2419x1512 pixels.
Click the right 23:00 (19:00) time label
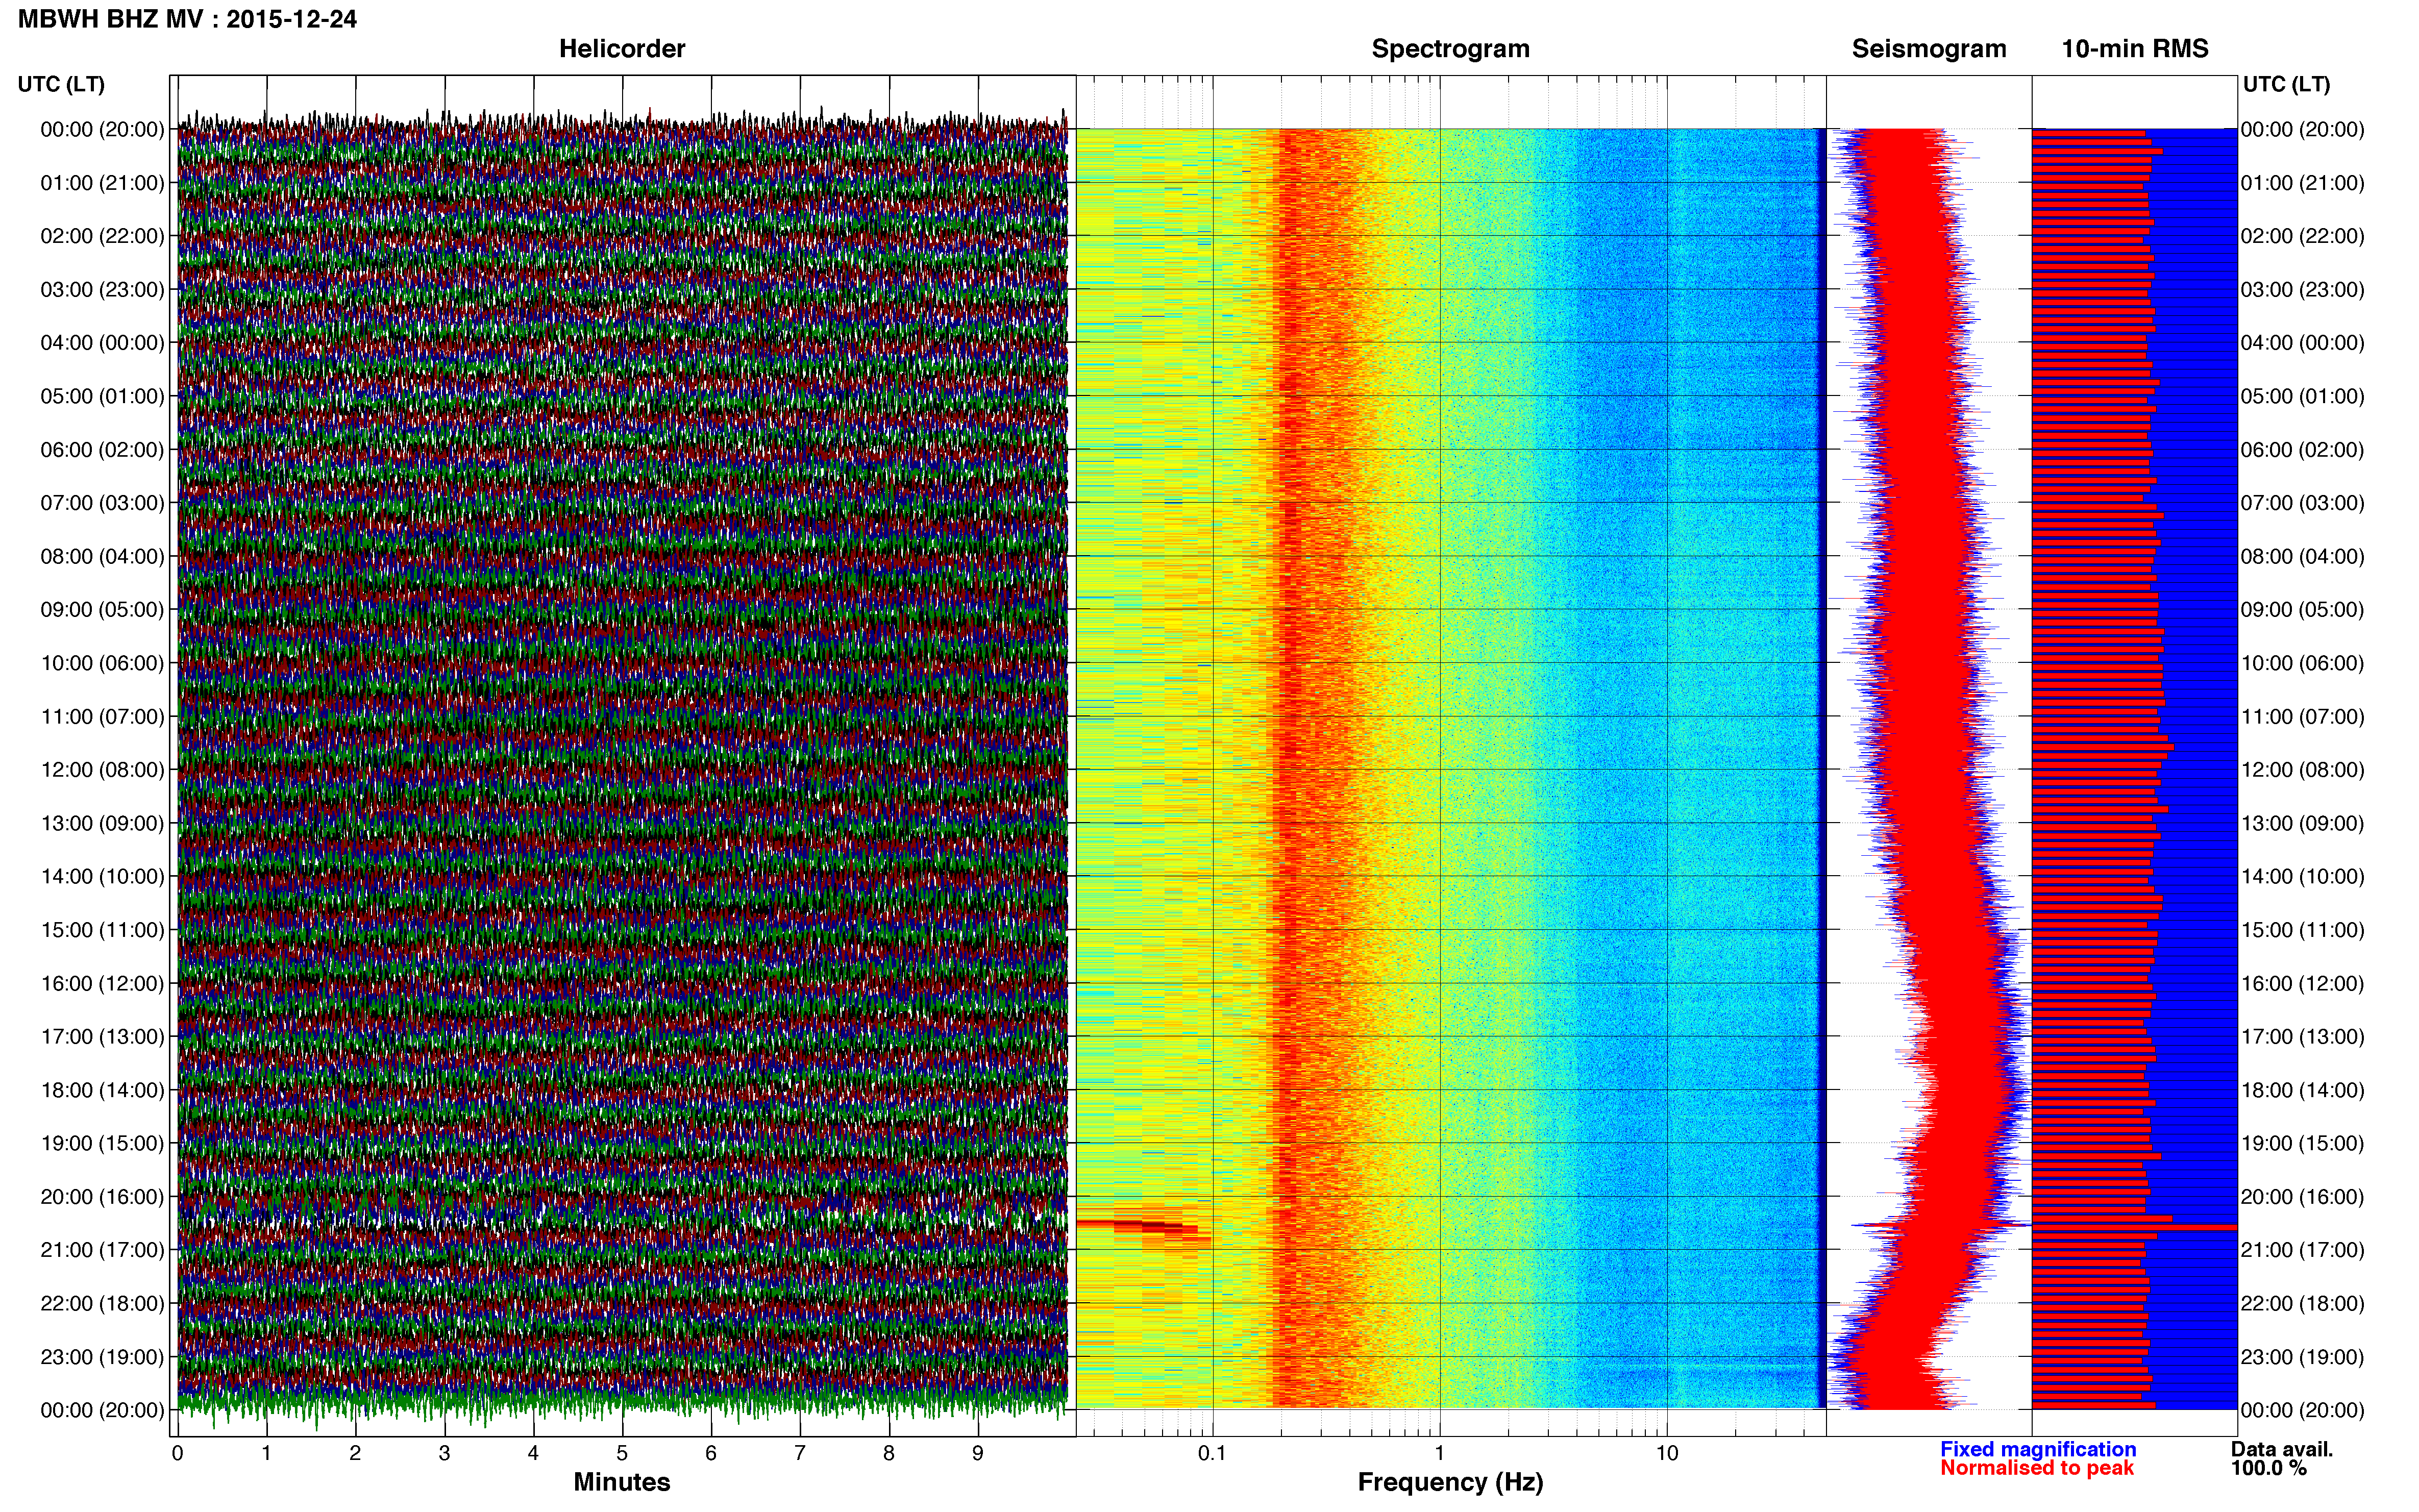[2302, 1357]
